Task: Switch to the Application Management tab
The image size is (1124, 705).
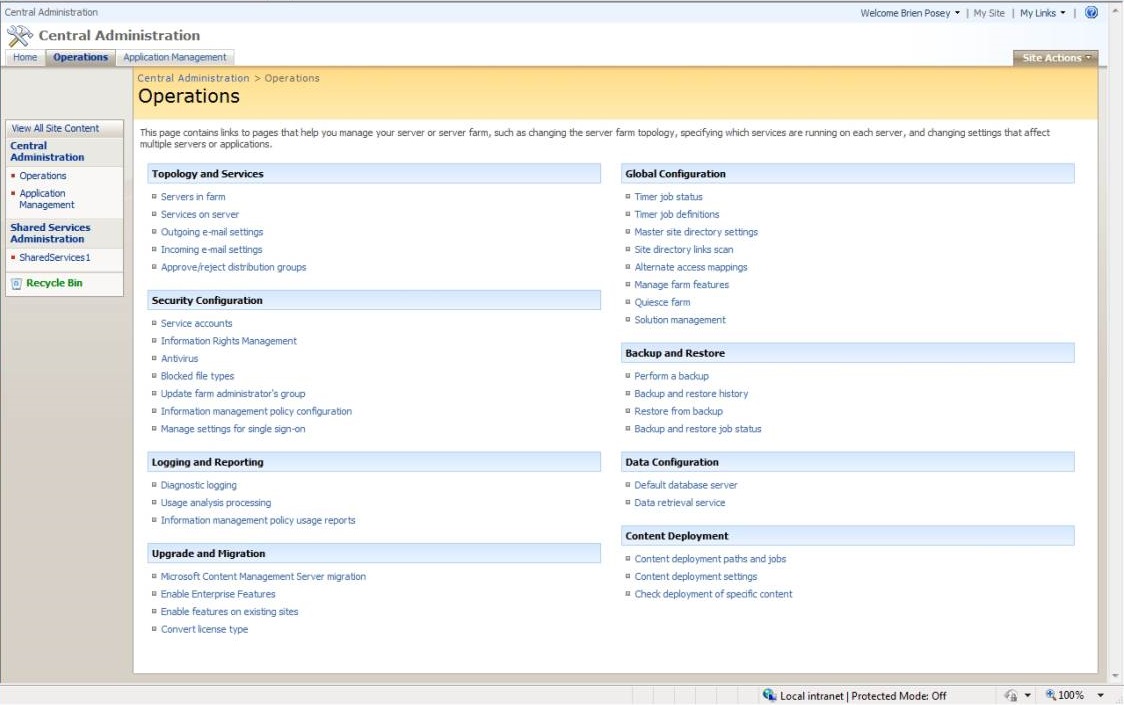Action: point(175,57)
